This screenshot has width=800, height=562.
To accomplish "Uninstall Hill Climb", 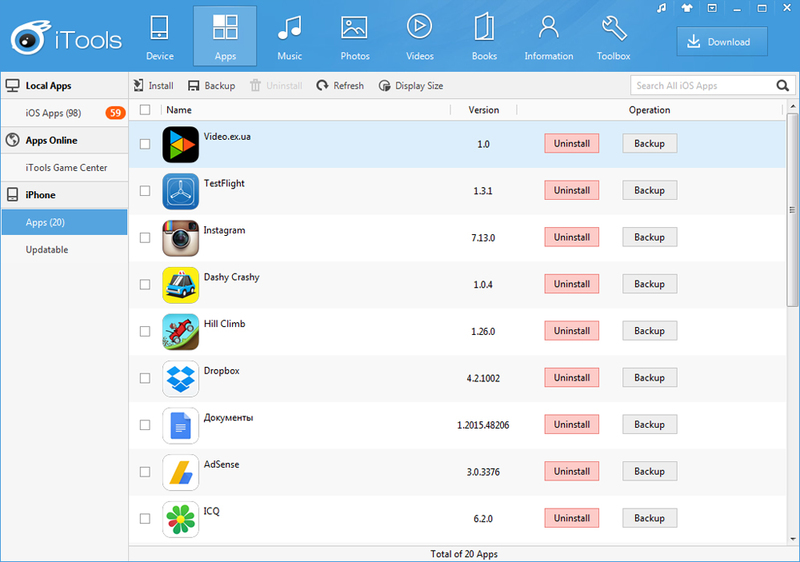I will 571,330.
